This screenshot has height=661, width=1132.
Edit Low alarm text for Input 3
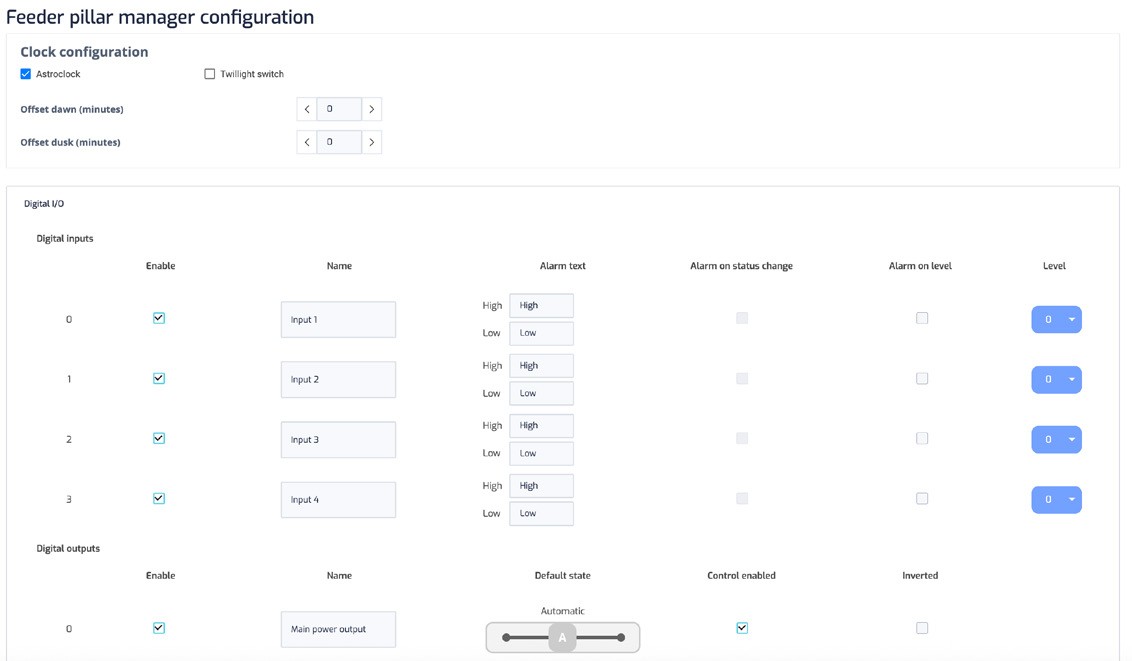click(541, 453)
